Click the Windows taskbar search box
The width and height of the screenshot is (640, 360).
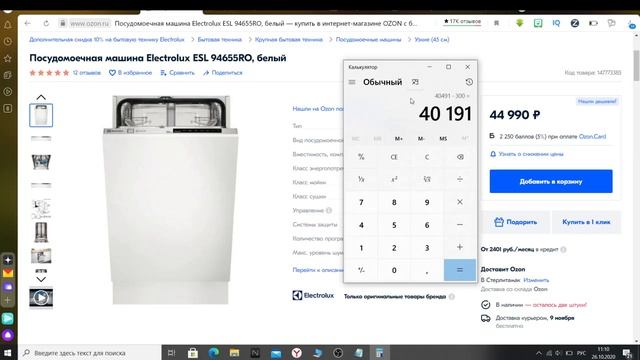tap(89, 353)
